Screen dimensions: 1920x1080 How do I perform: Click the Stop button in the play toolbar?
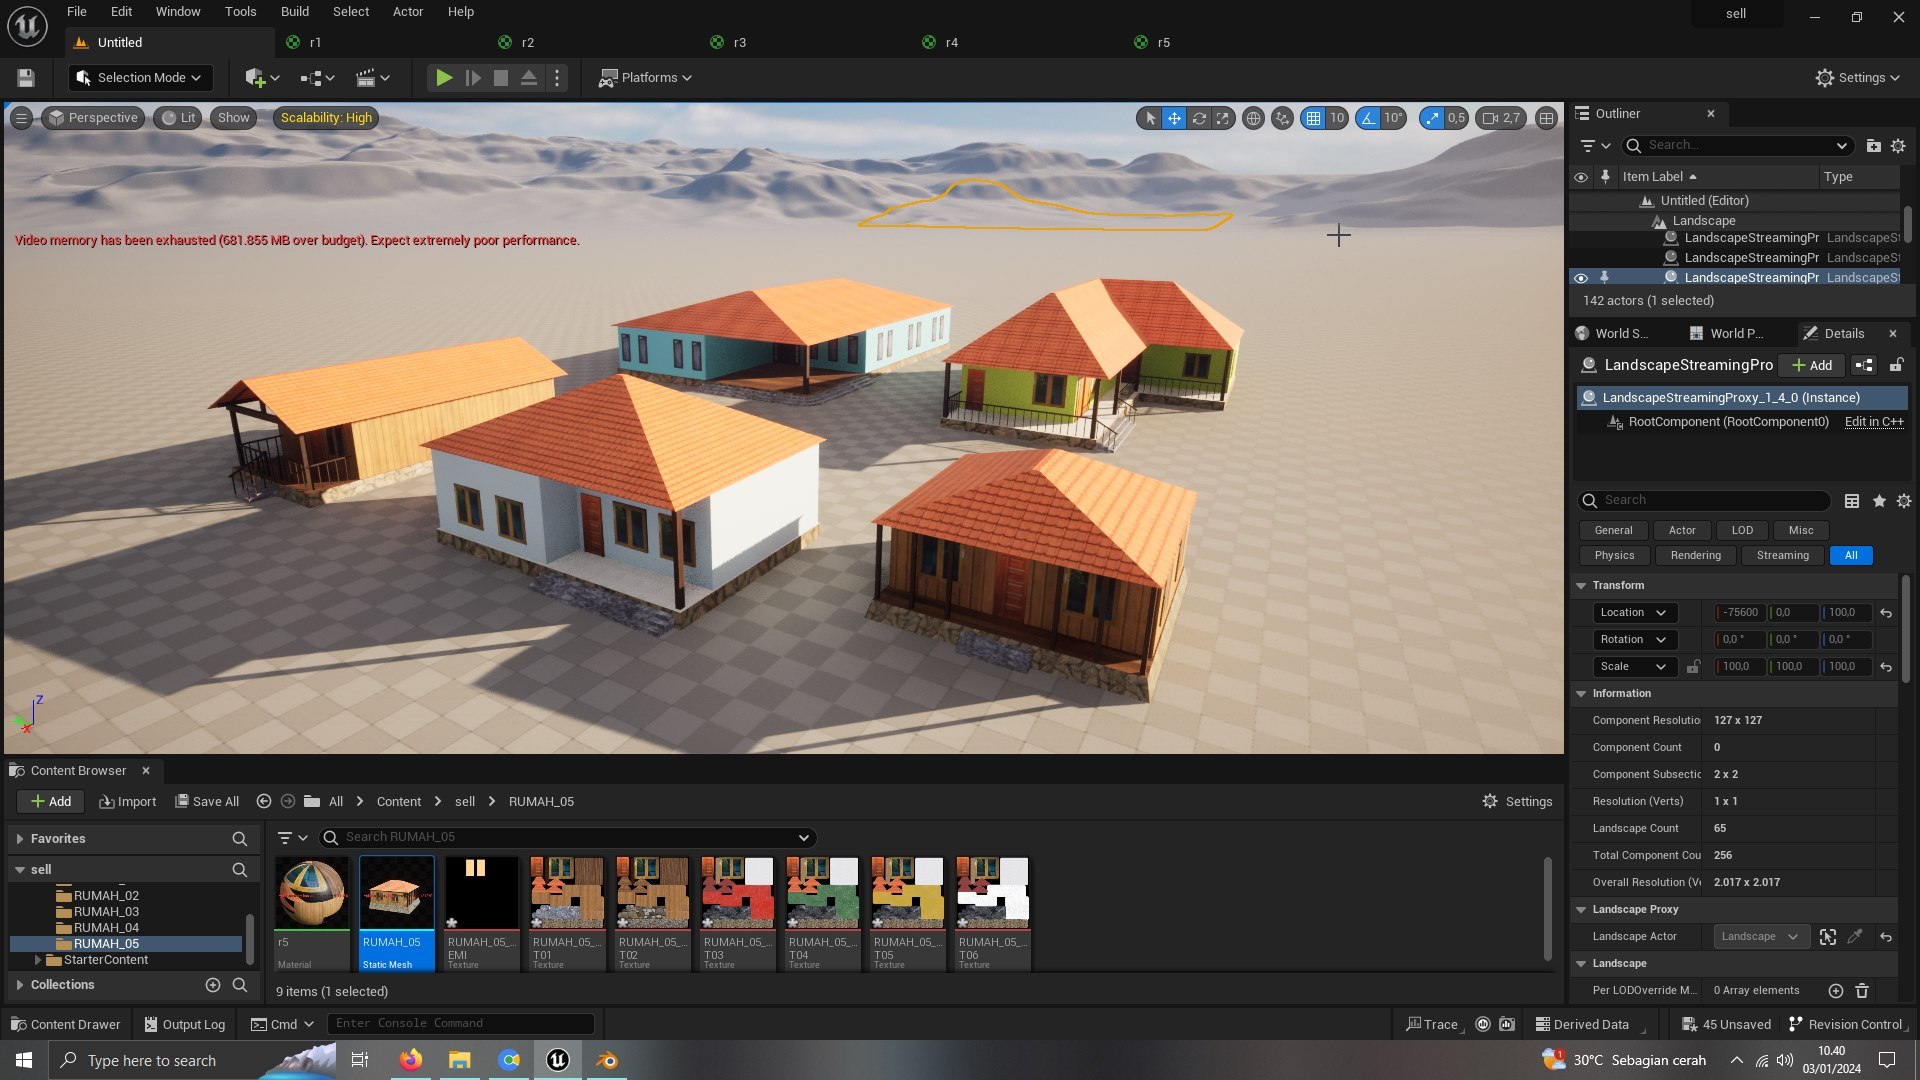point(501,78)
